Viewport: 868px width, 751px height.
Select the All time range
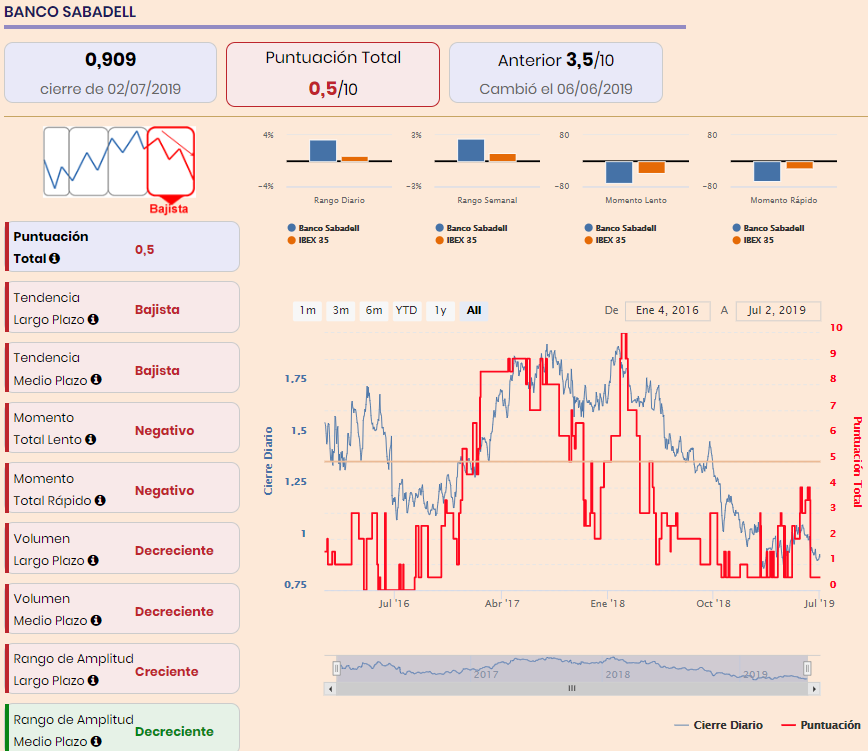(x=474, y=310)
